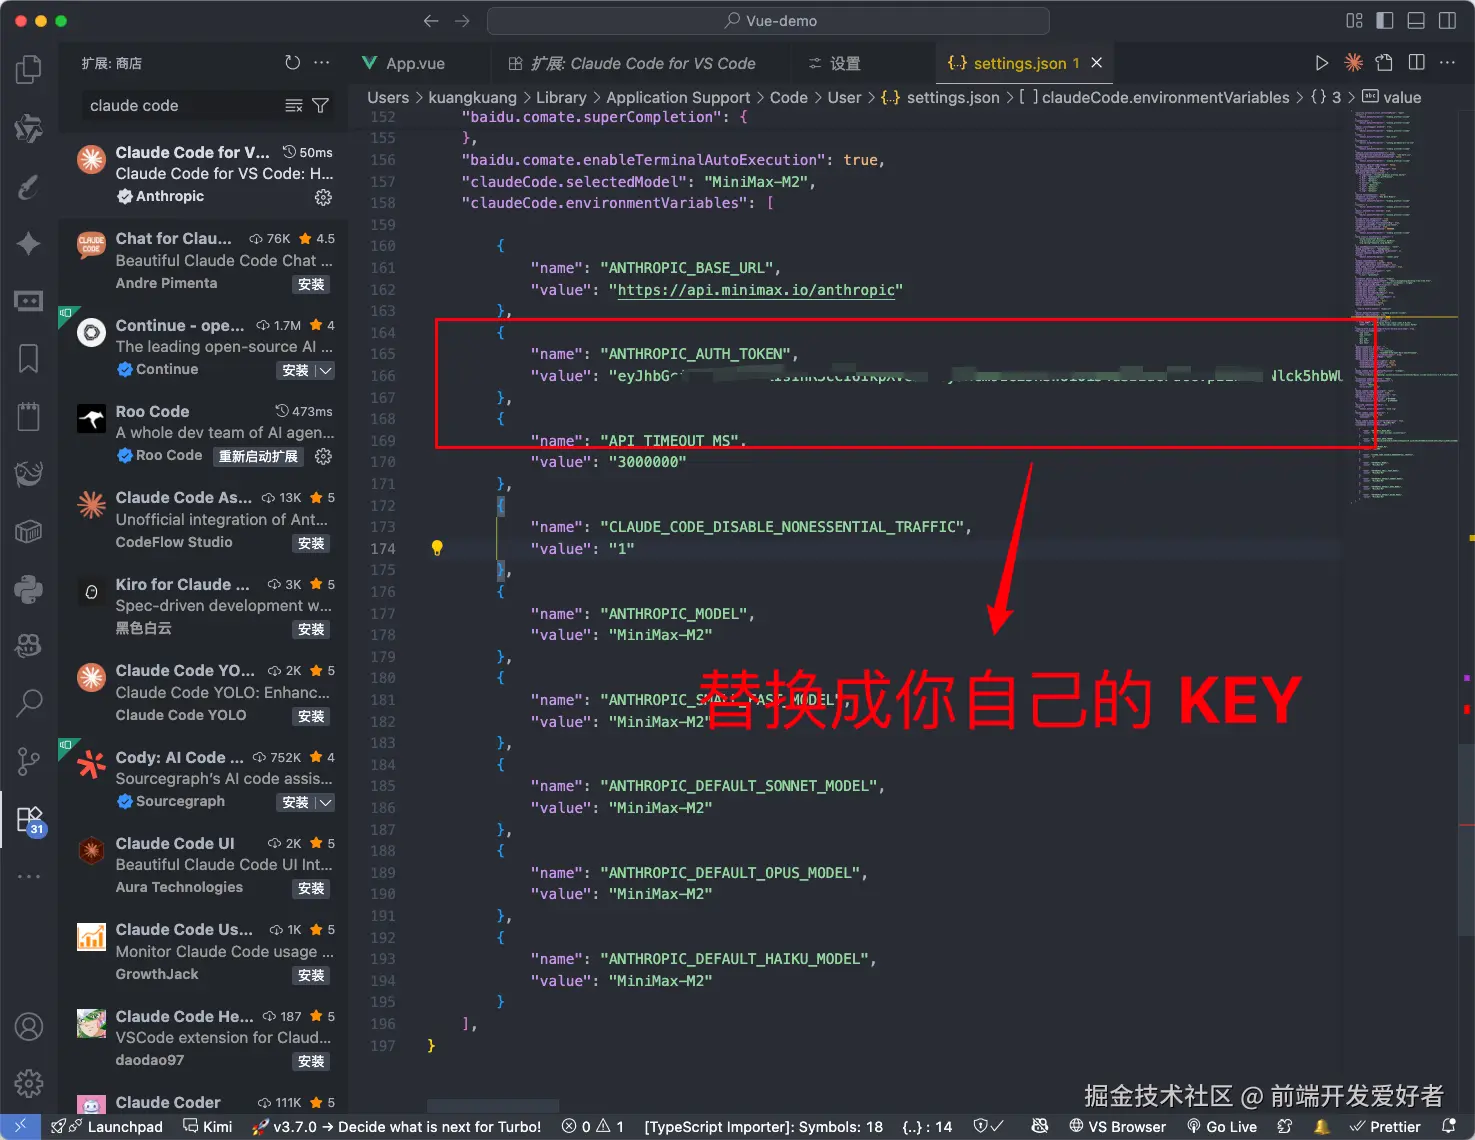Run the current file play icon
The image size is (1475, 1140).
coord(1322,63)
